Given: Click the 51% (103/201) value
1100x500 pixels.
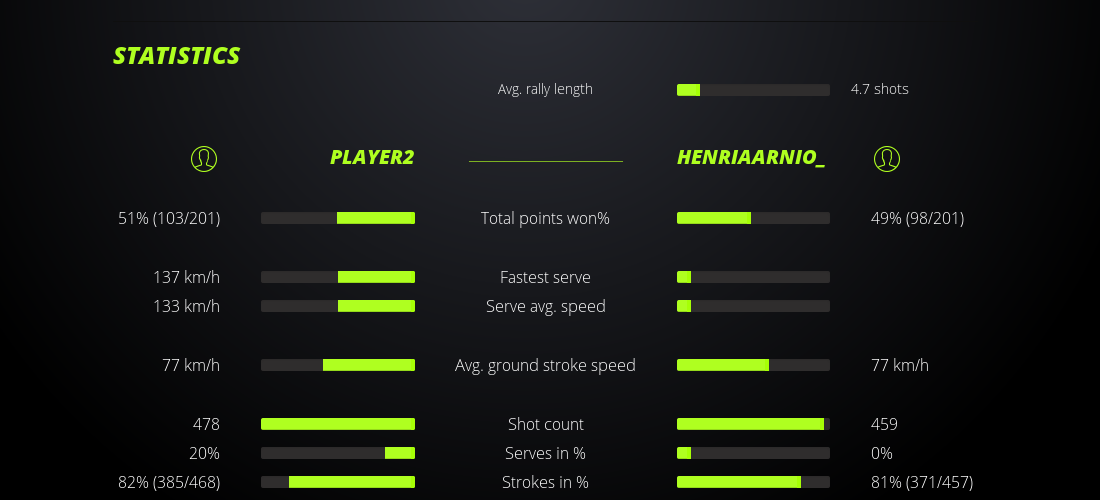Looking at the screenshot, I should [x=169, y=218].
